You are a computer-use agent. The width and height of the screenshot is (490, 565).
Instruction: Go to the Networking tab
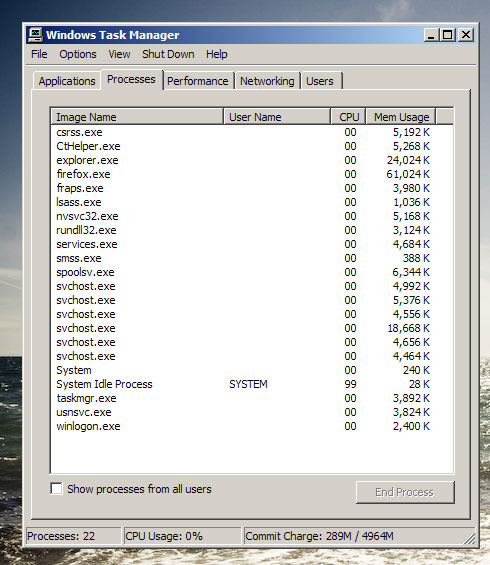pos(267,81)
